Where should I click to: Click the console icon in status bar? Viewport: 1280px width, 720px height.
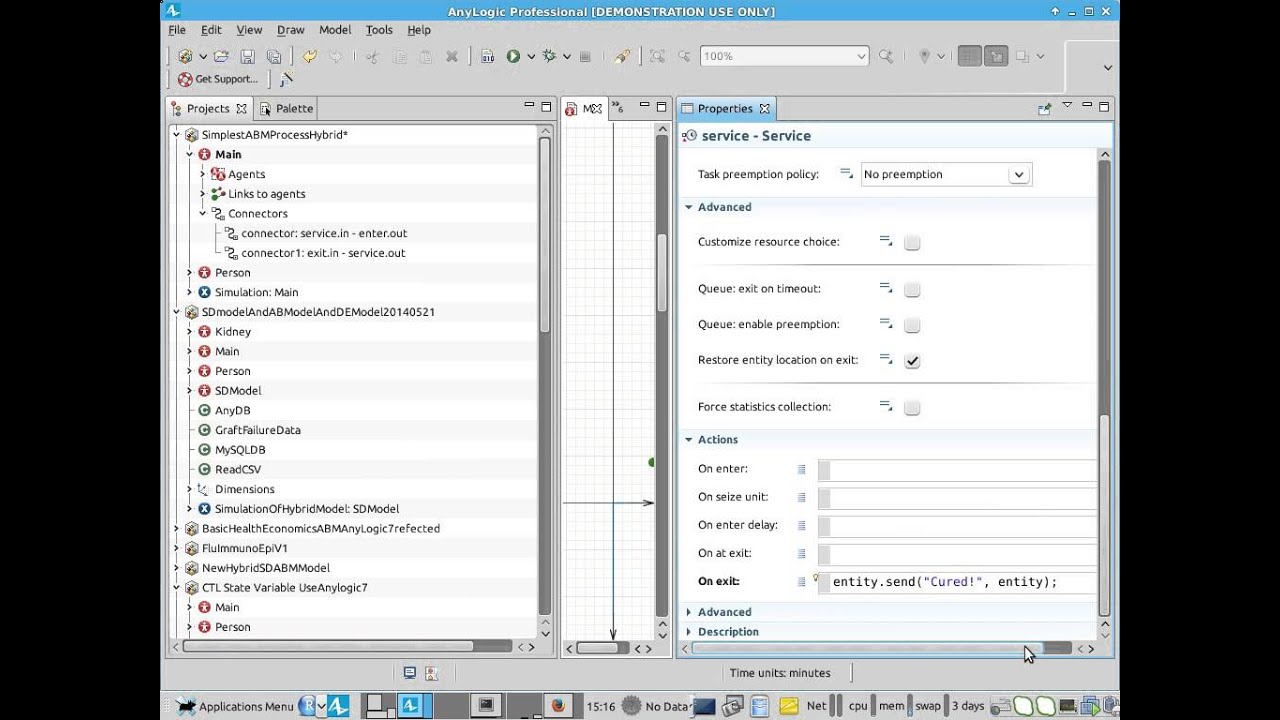coord(409,673)
